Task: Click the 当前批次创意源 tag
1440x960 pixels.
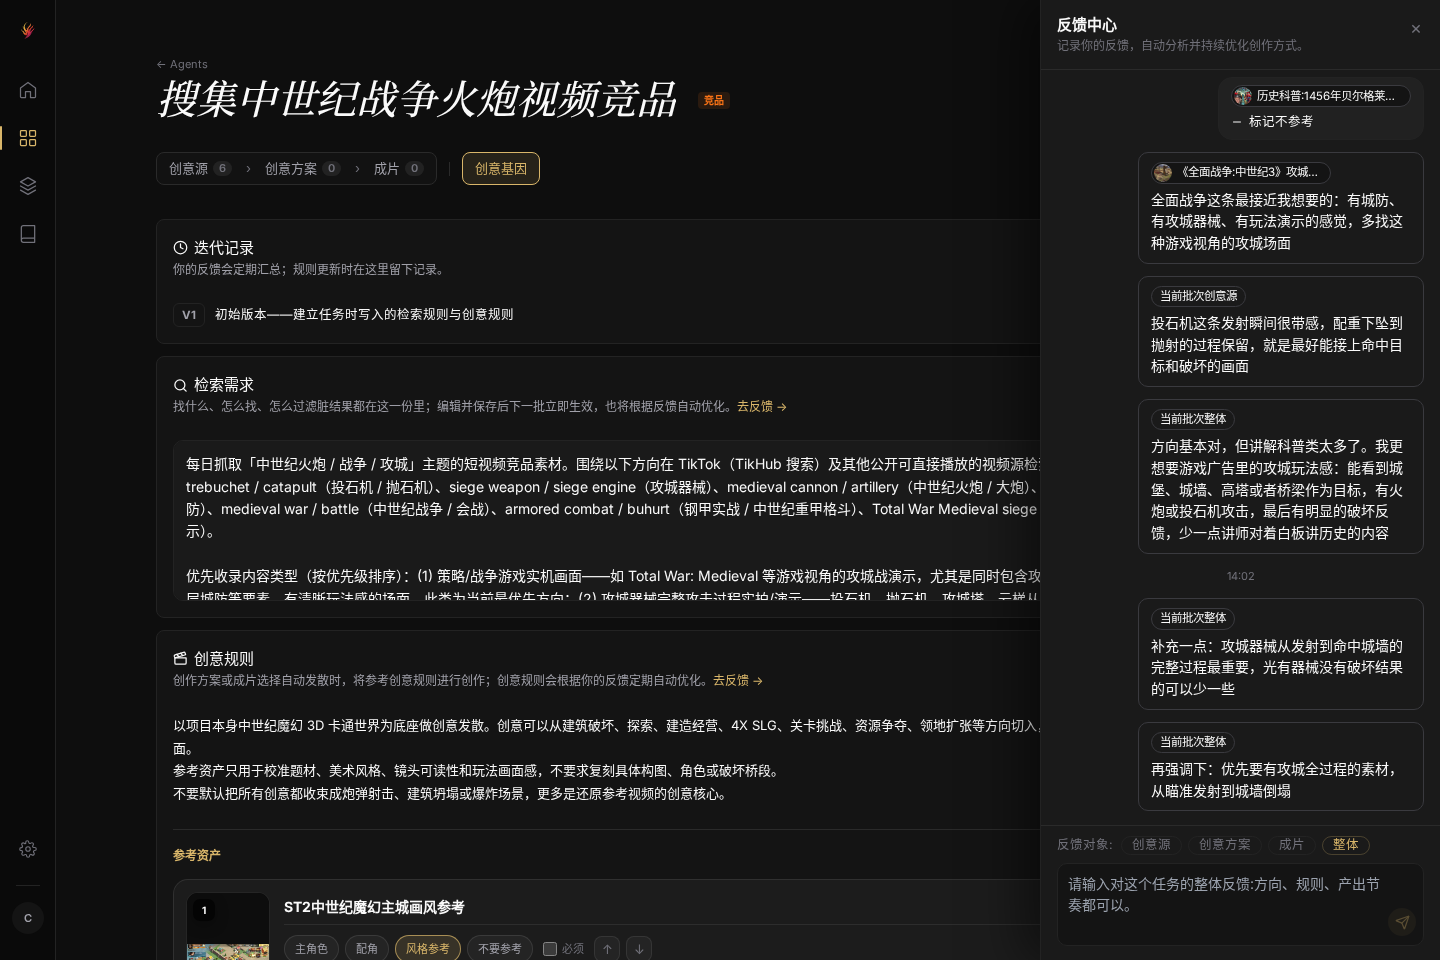Action: (1198, 296)
